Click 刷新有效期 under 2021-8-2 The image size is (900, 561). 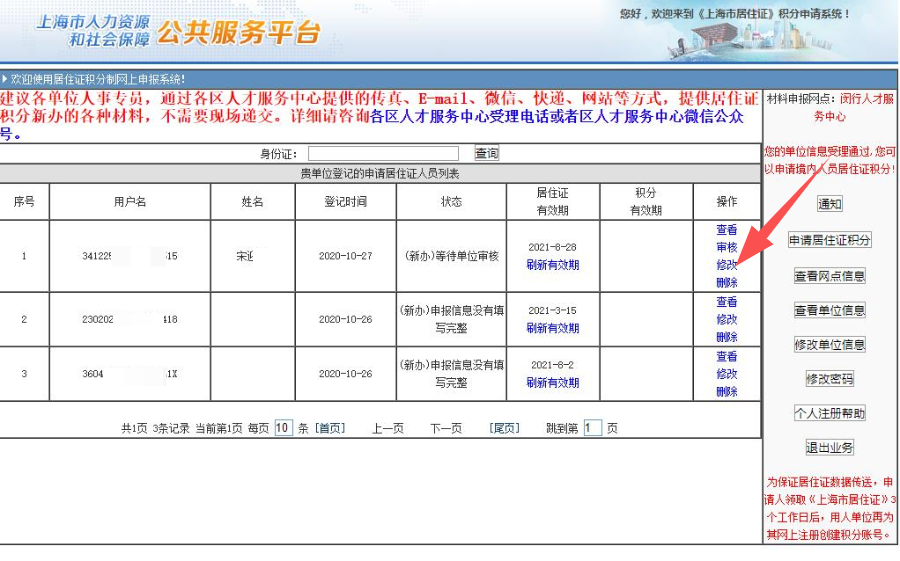coord(553,382)
